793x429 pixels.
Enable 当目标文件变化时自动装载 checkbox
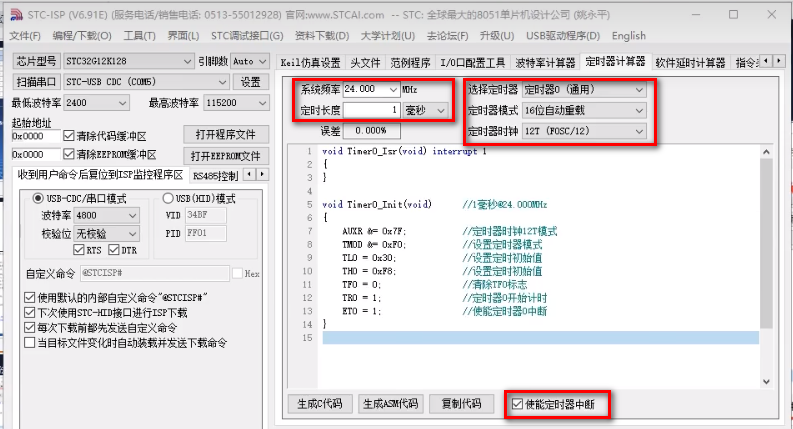click(x=30, y=342)
